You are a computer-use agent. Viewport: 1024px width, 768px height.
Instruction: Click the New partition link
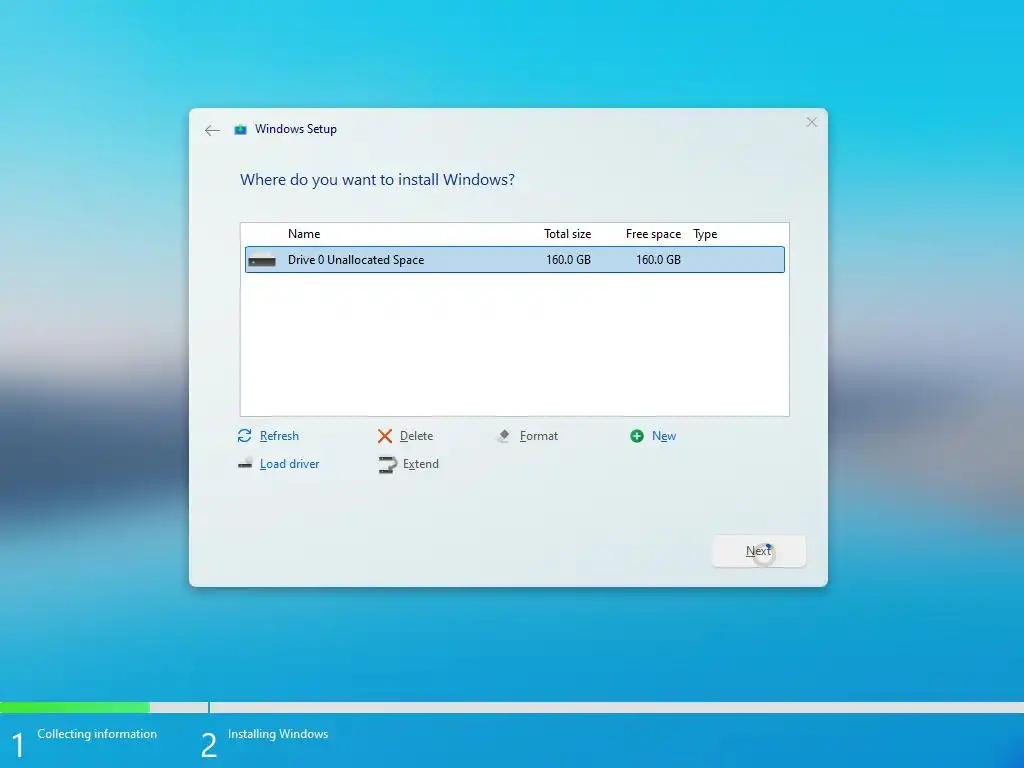tap(664, 436)
